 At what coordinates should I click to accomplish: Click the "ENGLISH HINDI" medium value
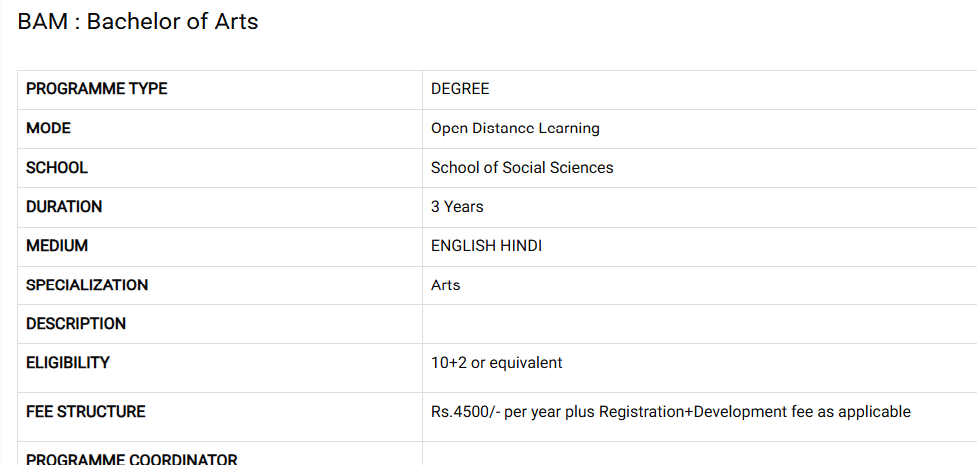tap(486, 246)
